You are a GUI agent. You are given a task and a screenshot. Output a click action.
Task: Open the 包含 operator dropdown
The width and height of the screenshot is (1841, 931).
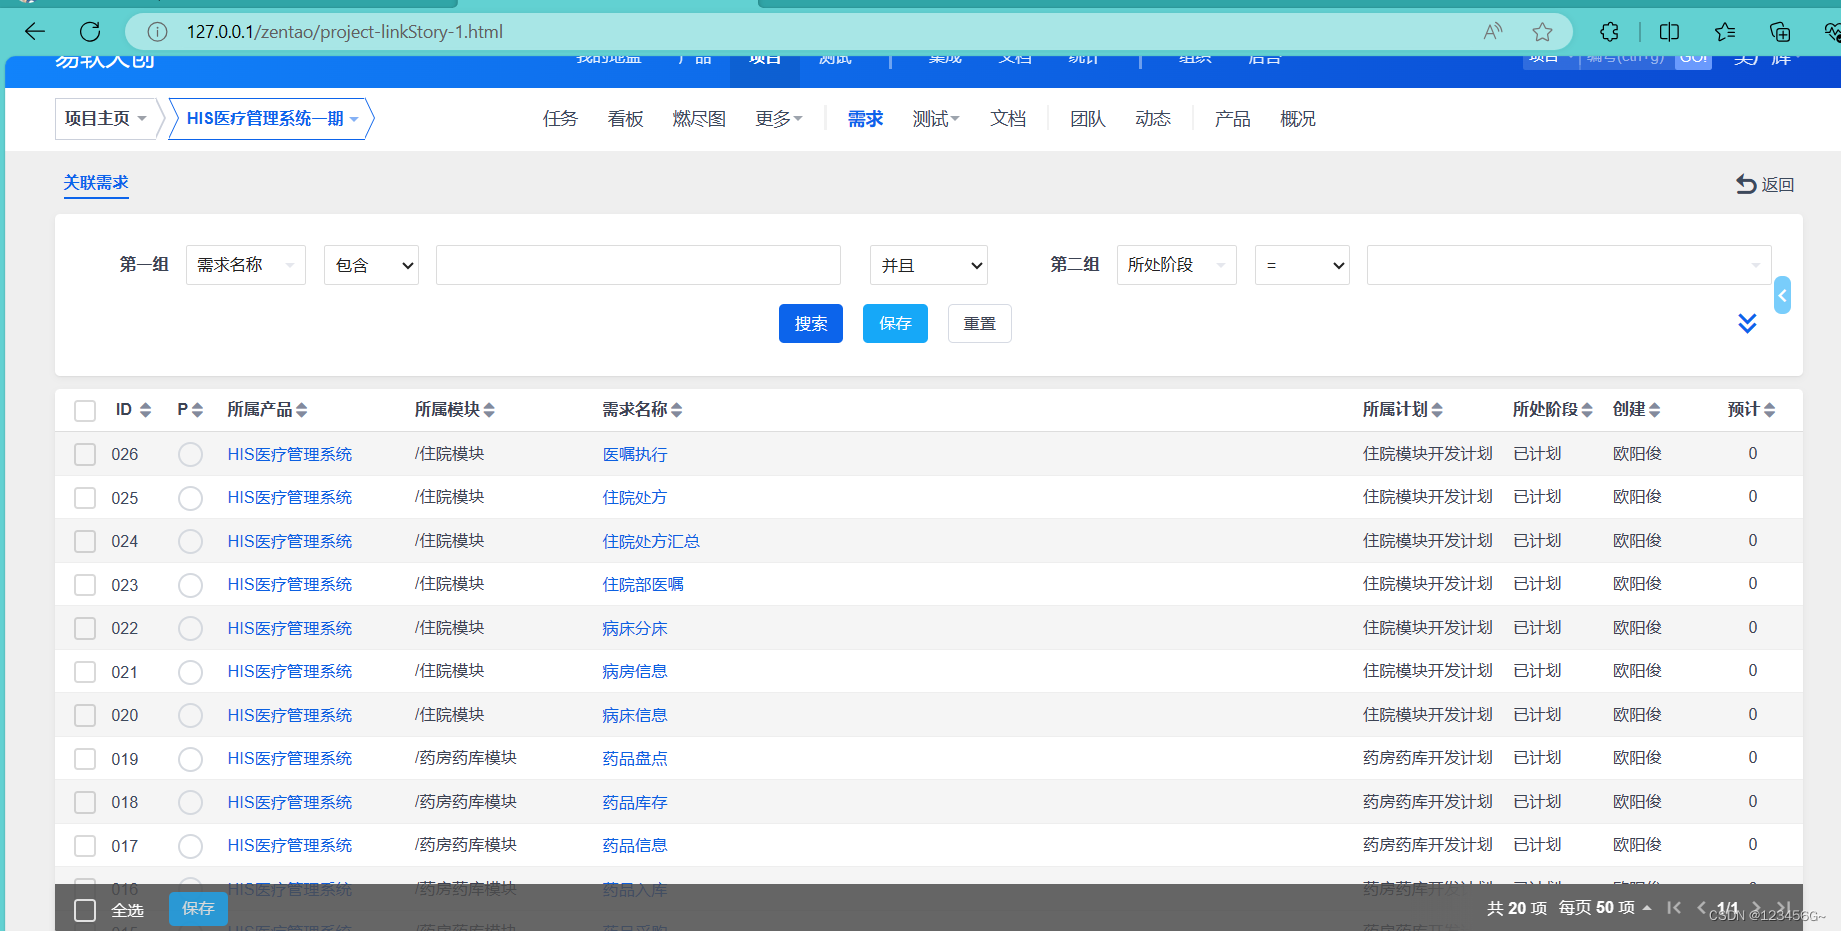[371, 265]
